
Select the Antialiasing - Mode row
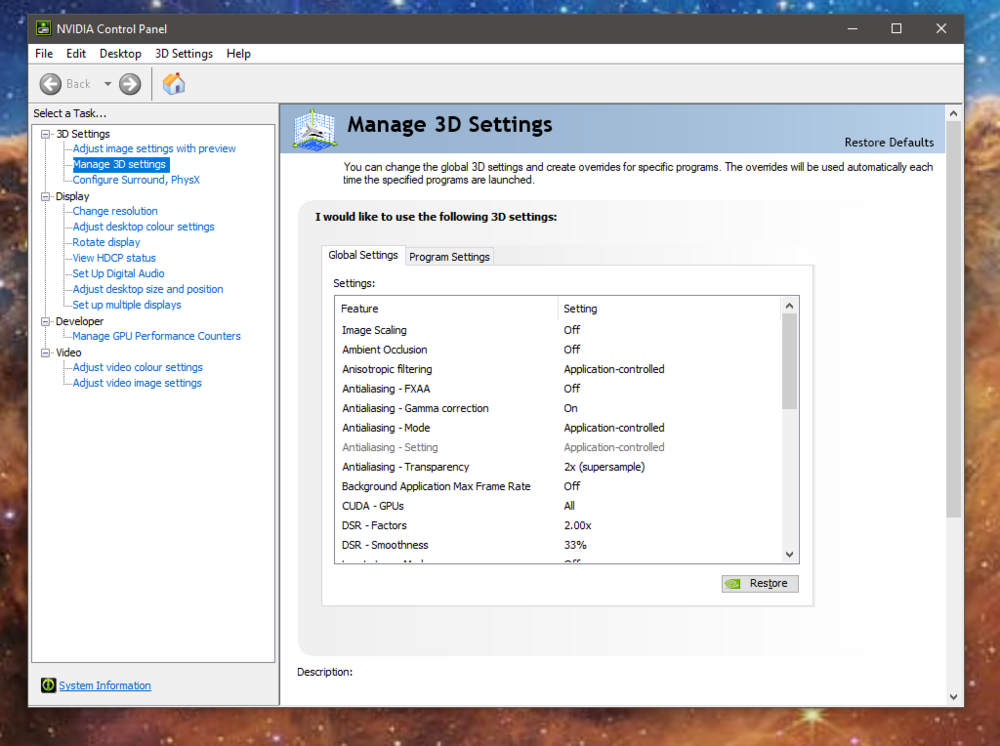pos(559,428)
